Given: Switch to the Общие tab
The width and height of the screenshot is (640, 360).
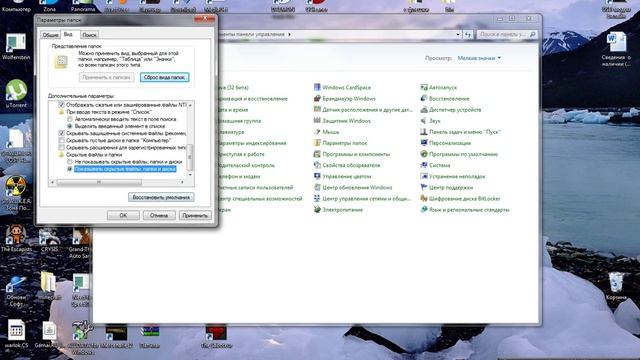Looking at the screenshot, I should [x=50, y=35].
